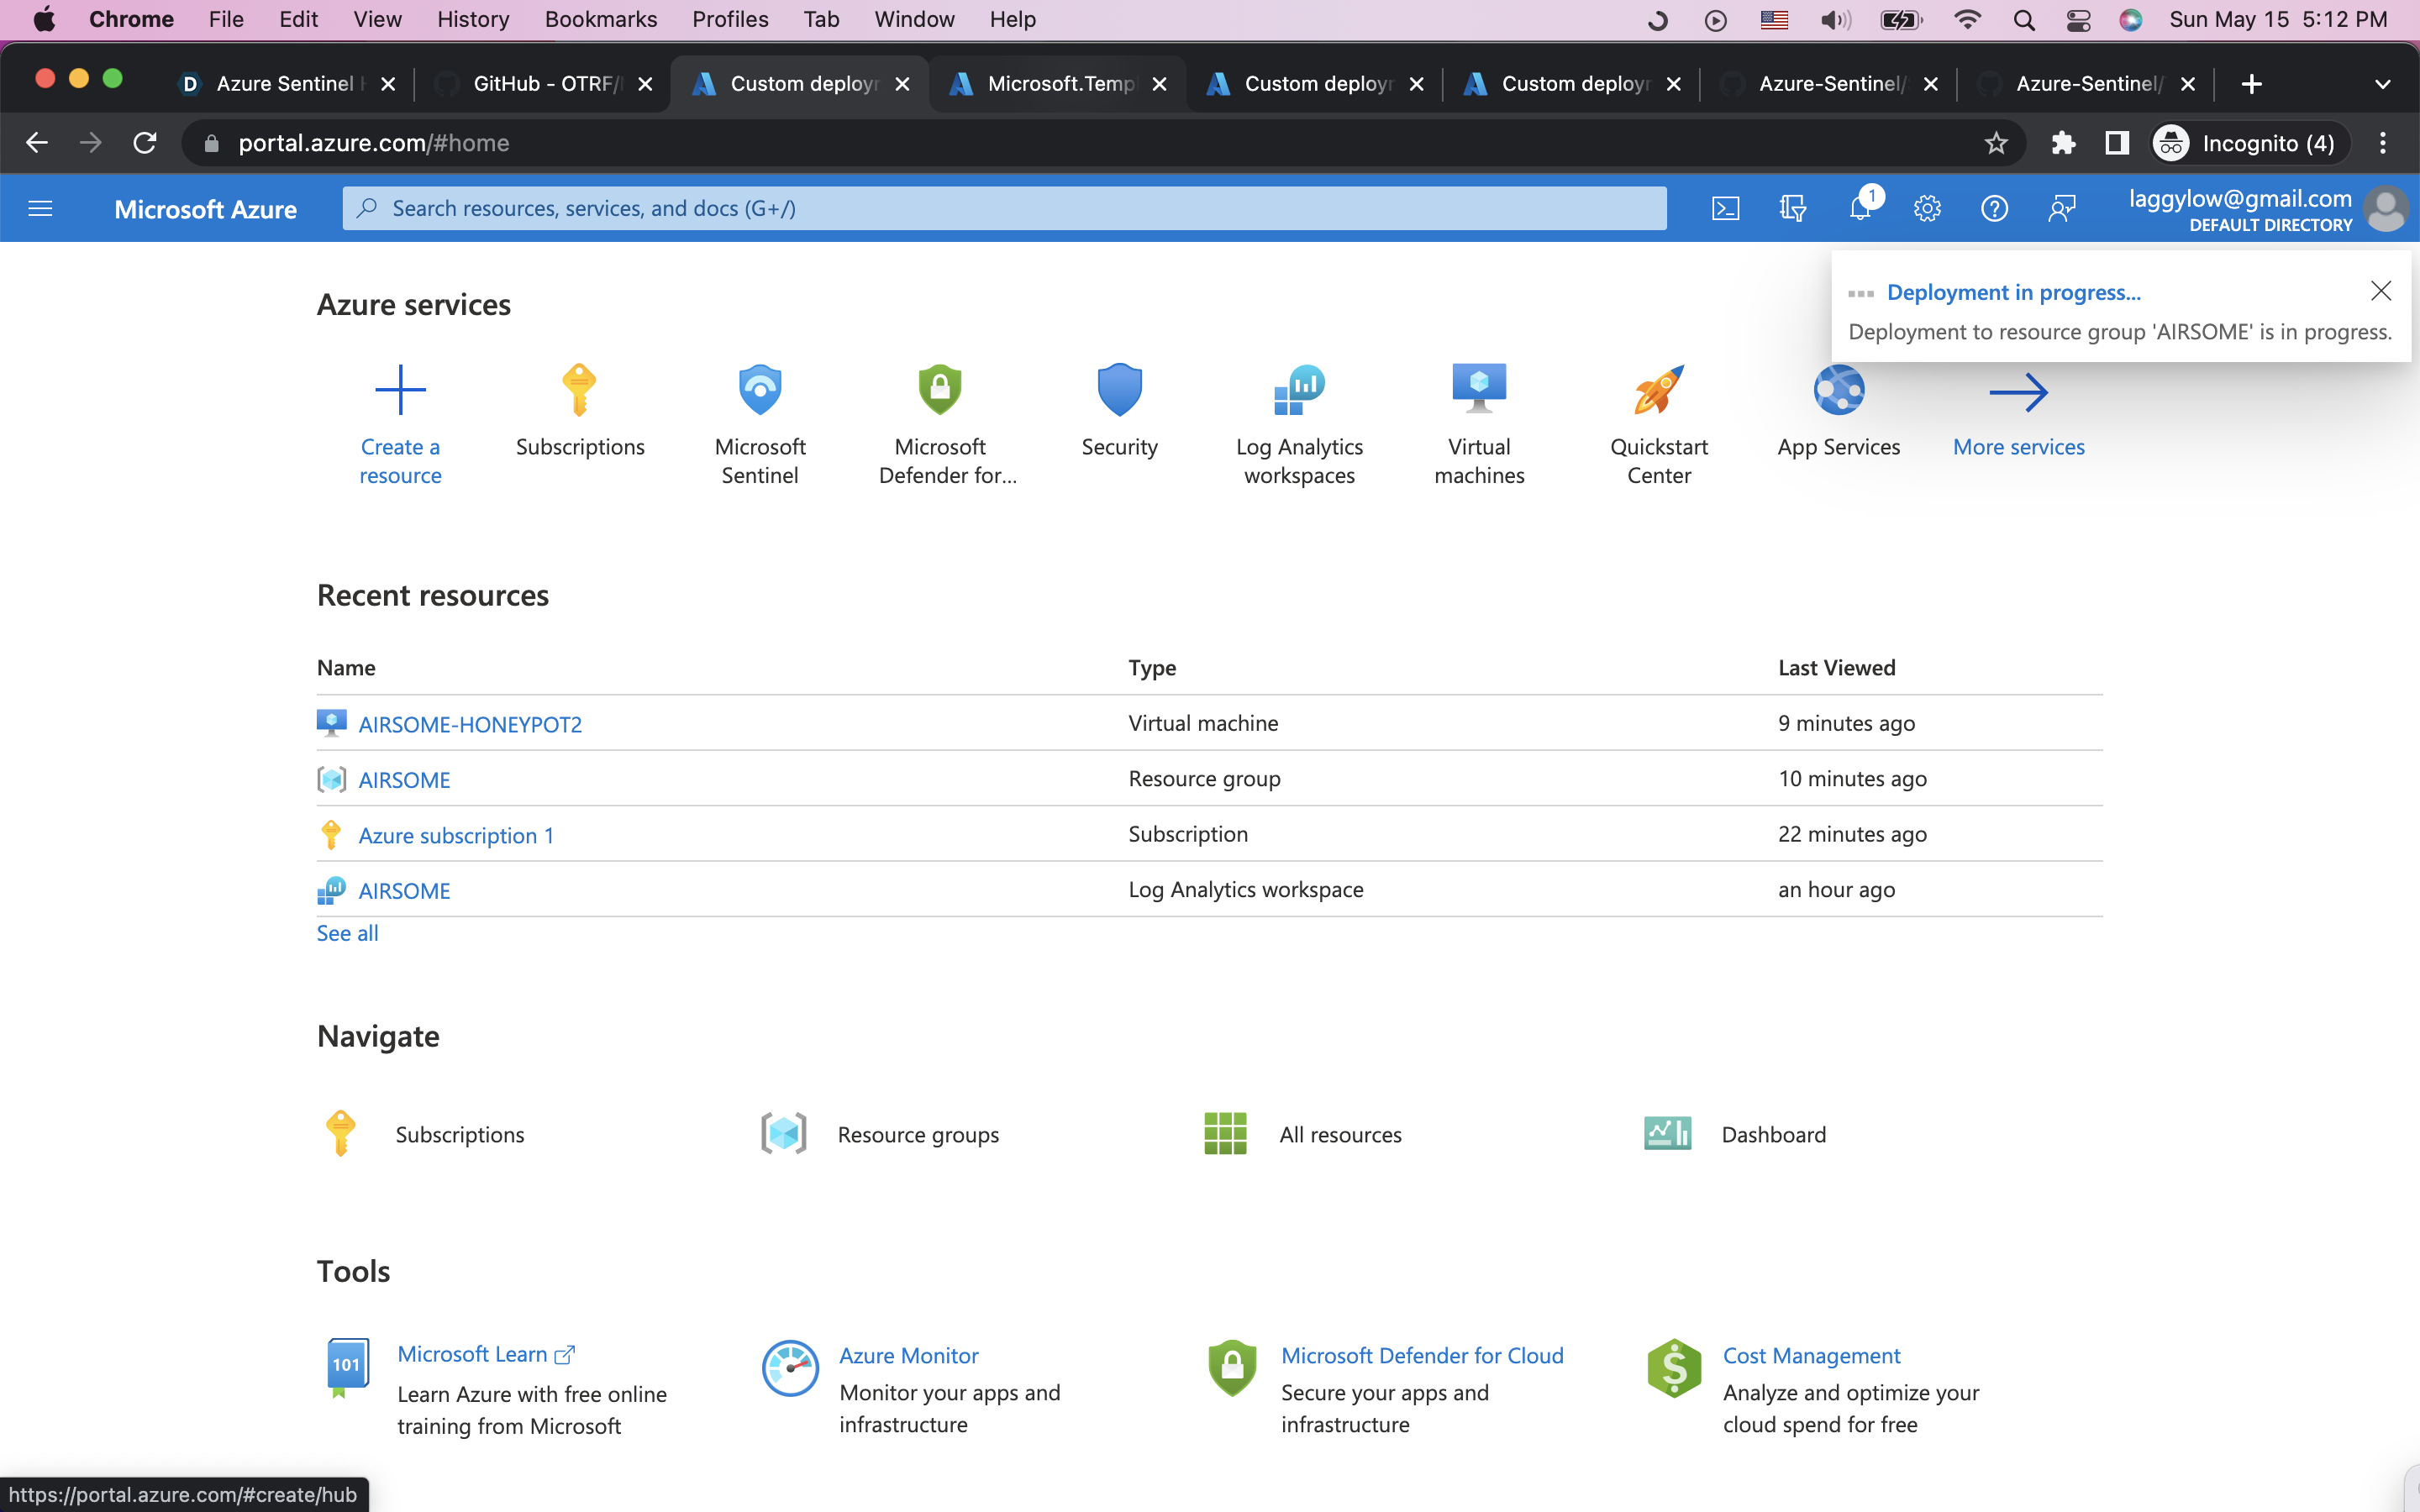Click the Help question mark icon
Screen dimensions: 2420x1512
pyautogui.click(x=1994, y=208)
